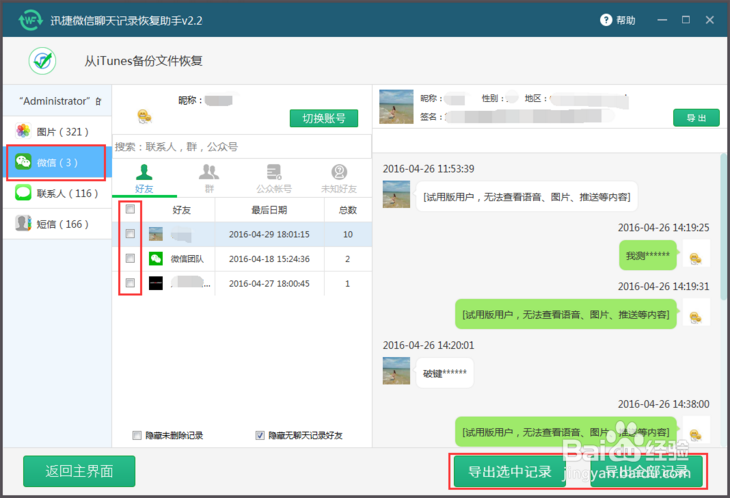Open 联系人 (116) category
The height and width of the screenshot is (499, 733).
pyautogui.click(x=57, y=193)
